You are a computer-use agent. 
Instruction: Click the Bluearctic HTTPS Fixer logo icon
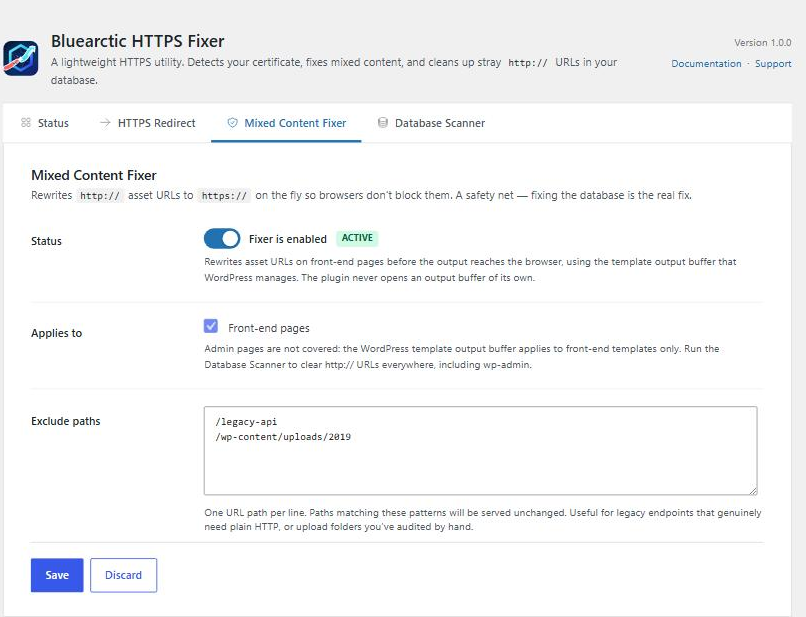point(21,58)
